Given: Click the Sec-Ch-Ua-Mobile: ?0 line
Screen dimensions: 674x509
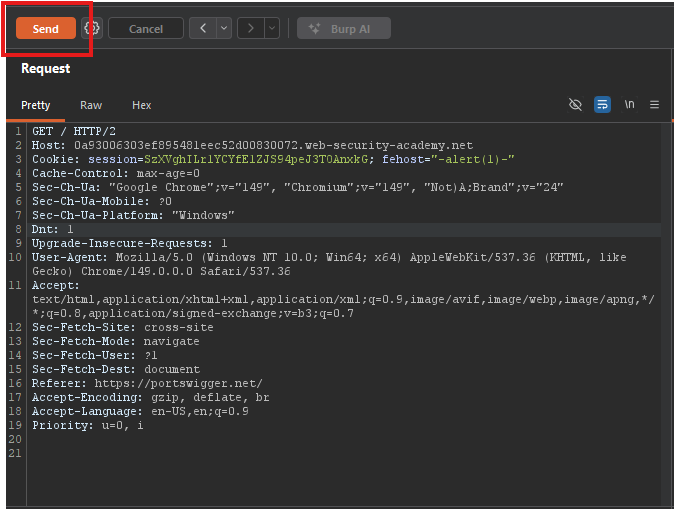Looking at the screenshot, I should pos(102,201).
